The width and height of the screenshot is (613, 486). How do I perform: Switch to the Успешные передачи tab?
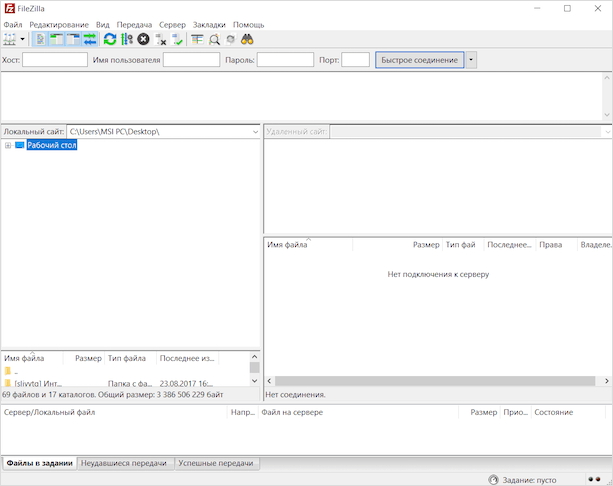(x=217, y=464)
